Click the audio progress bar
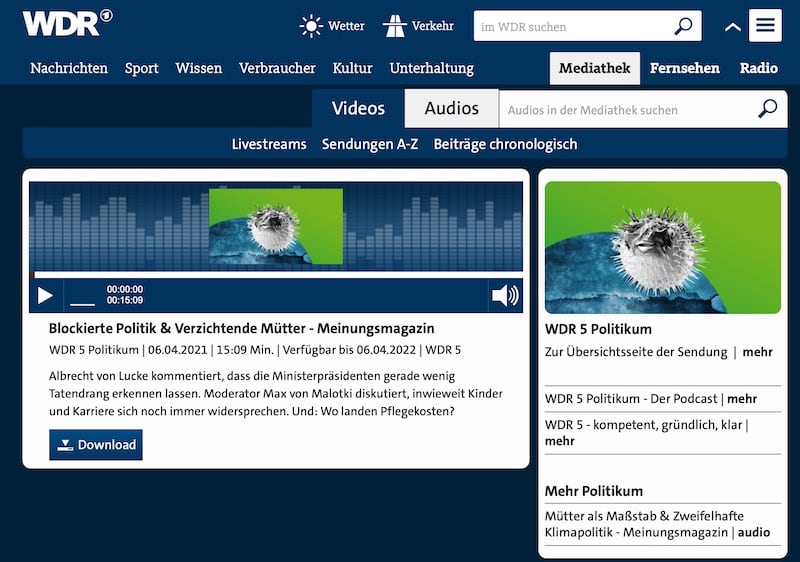The height and width of the screenshot is (562, 800). [276, 274]
